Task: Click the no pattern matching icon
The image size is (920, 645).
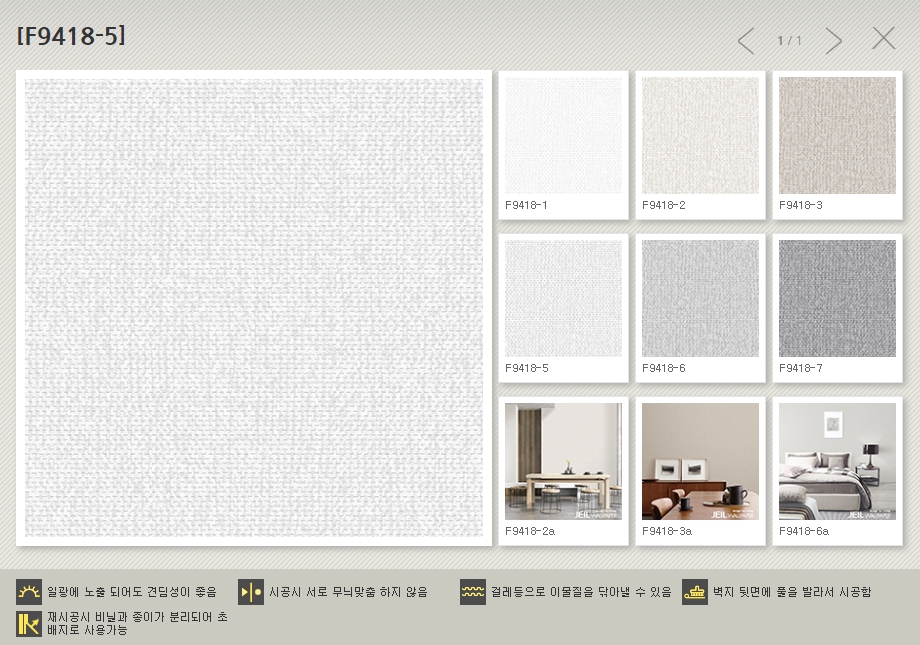Action: click(x=251, y=592)
